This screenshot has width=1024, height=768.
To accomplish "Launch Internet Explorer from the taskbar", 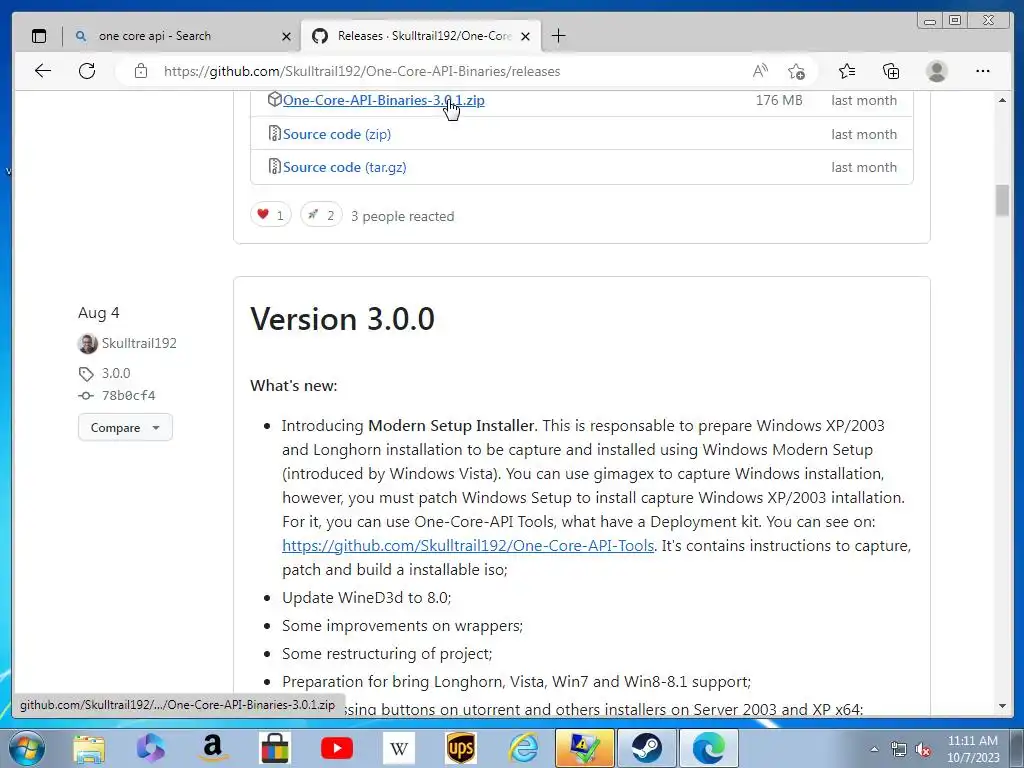I will click(522, 748).
